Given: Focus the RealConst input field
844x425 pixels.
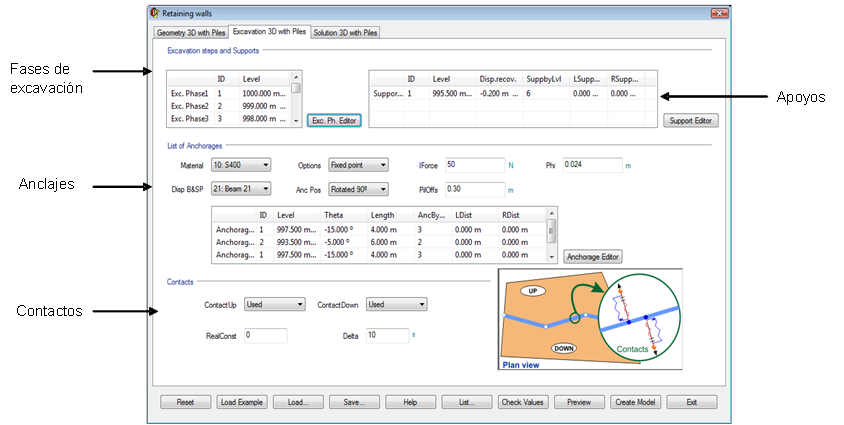Looking at the screenshot, I should pyautogui.click(x=265, y=336).
